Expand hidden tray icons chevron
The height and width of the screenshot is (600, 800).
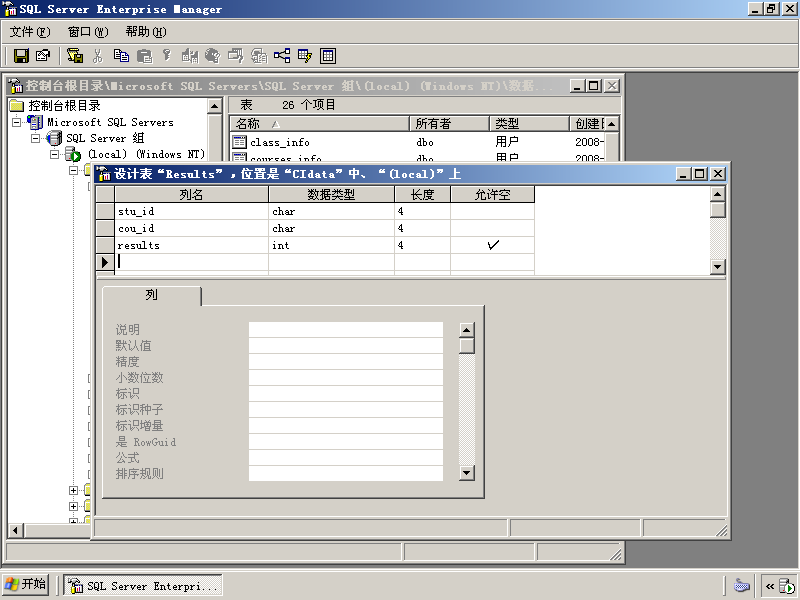click(x=770, y=586)
